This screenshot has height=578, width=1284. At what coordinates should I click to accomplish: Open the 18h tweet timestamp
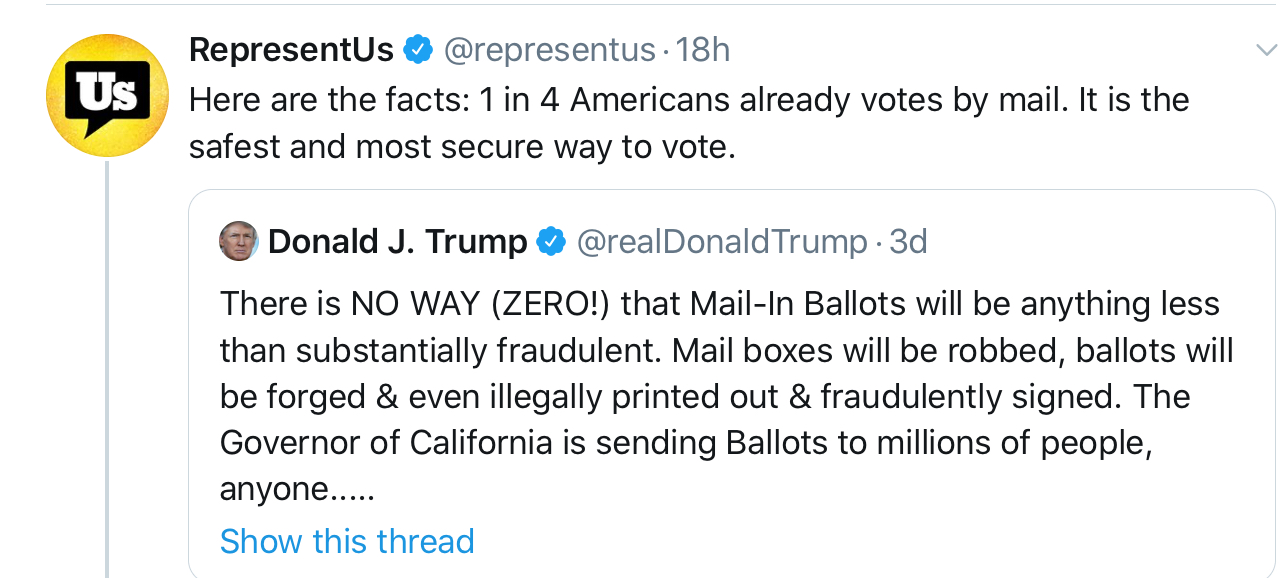tap(702, 49)
